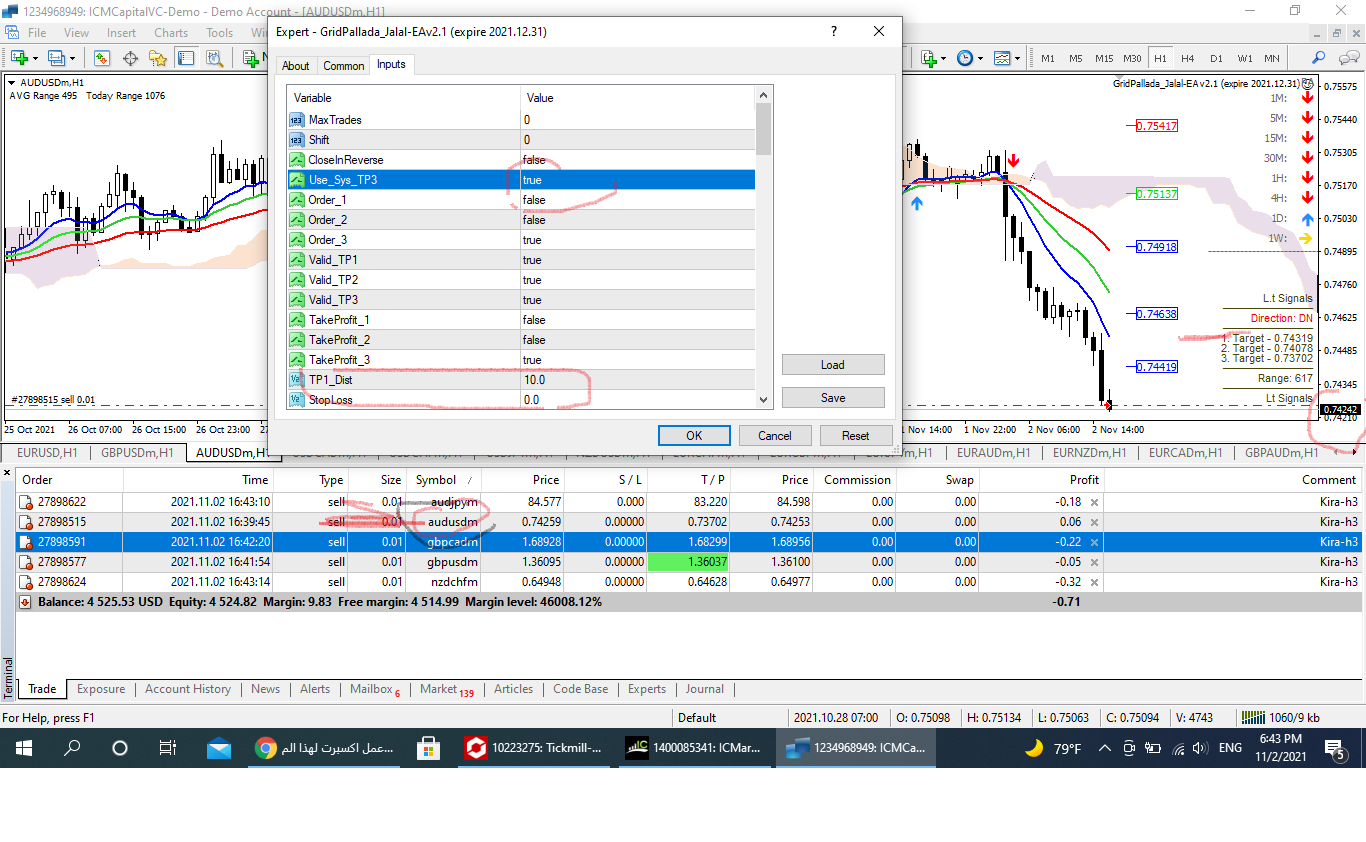
Task: Expand the Profiles dropdown arrow
Action: pyautogui.click(x=73, y=58)
